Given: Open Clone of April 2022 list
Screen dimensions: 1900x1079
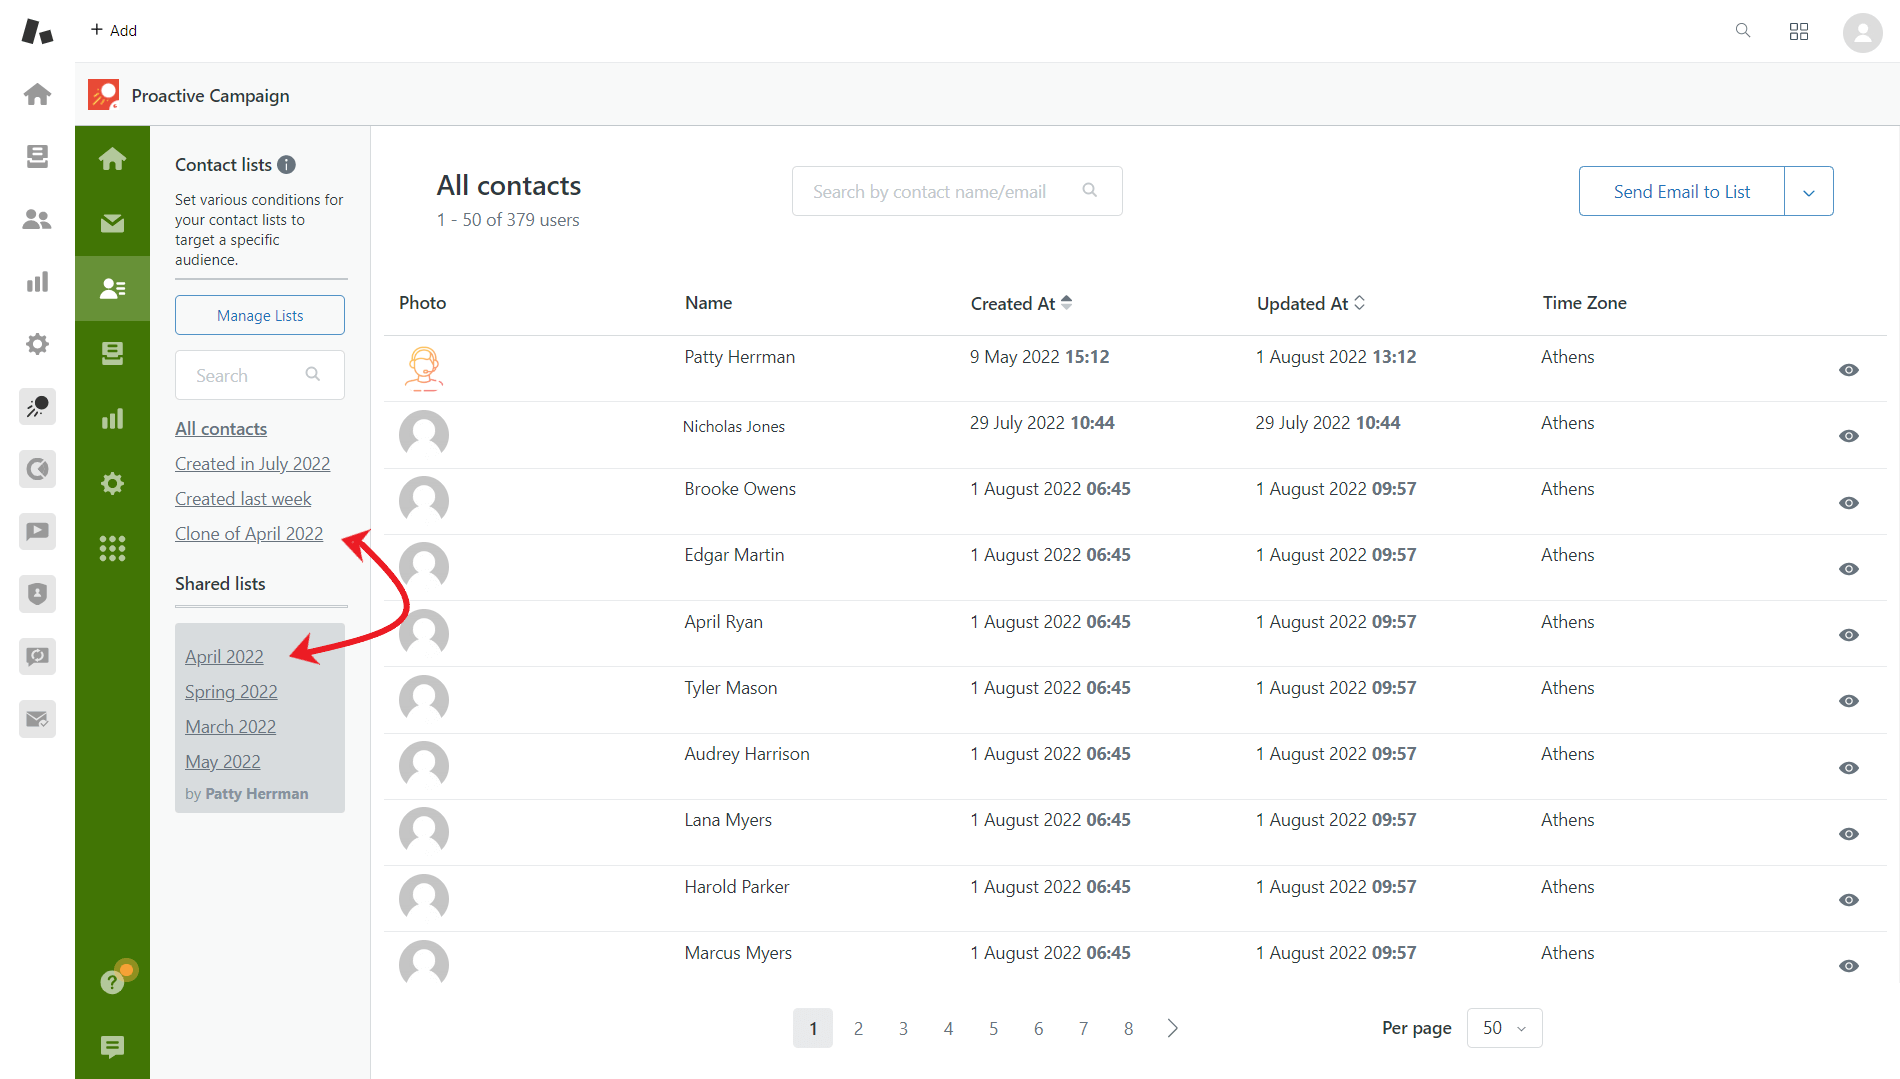Looking at the screenshot, I should 249,534.
